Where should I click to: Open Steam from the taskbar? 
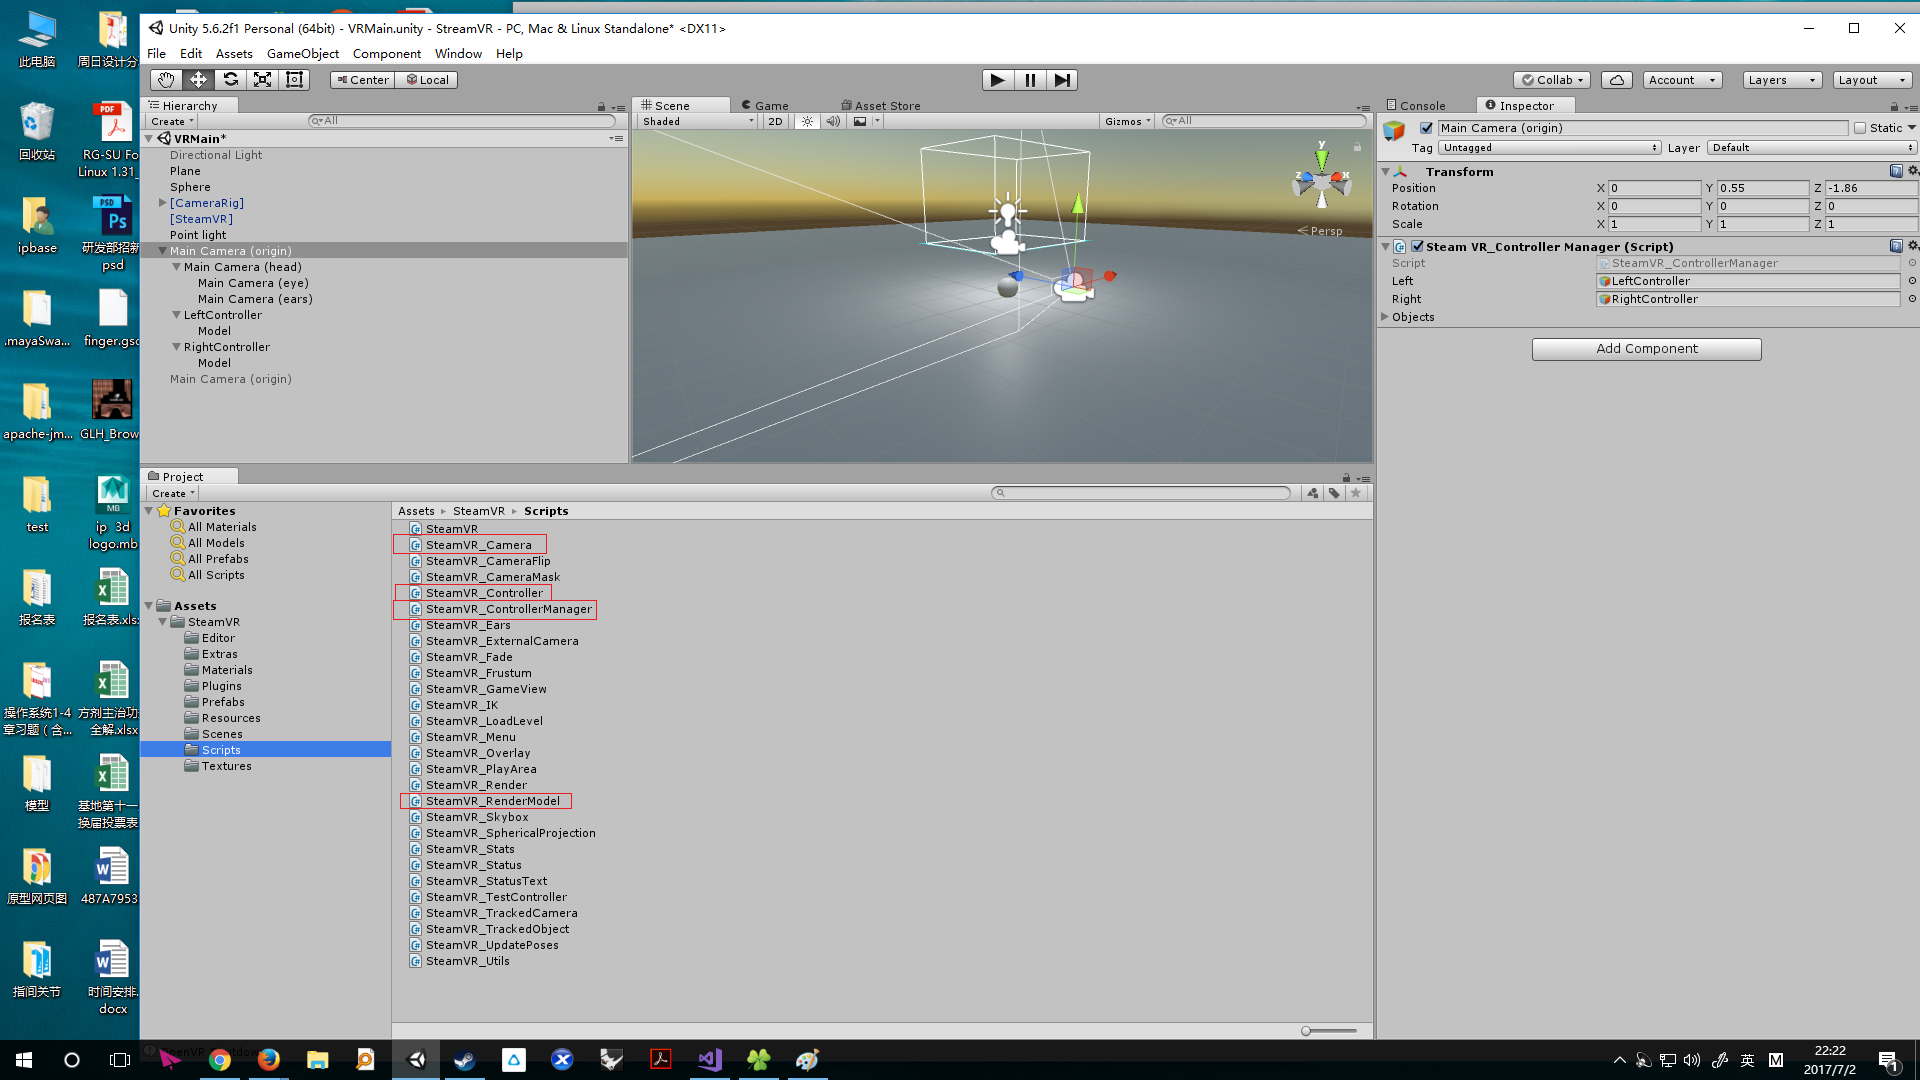[465, 1059]
